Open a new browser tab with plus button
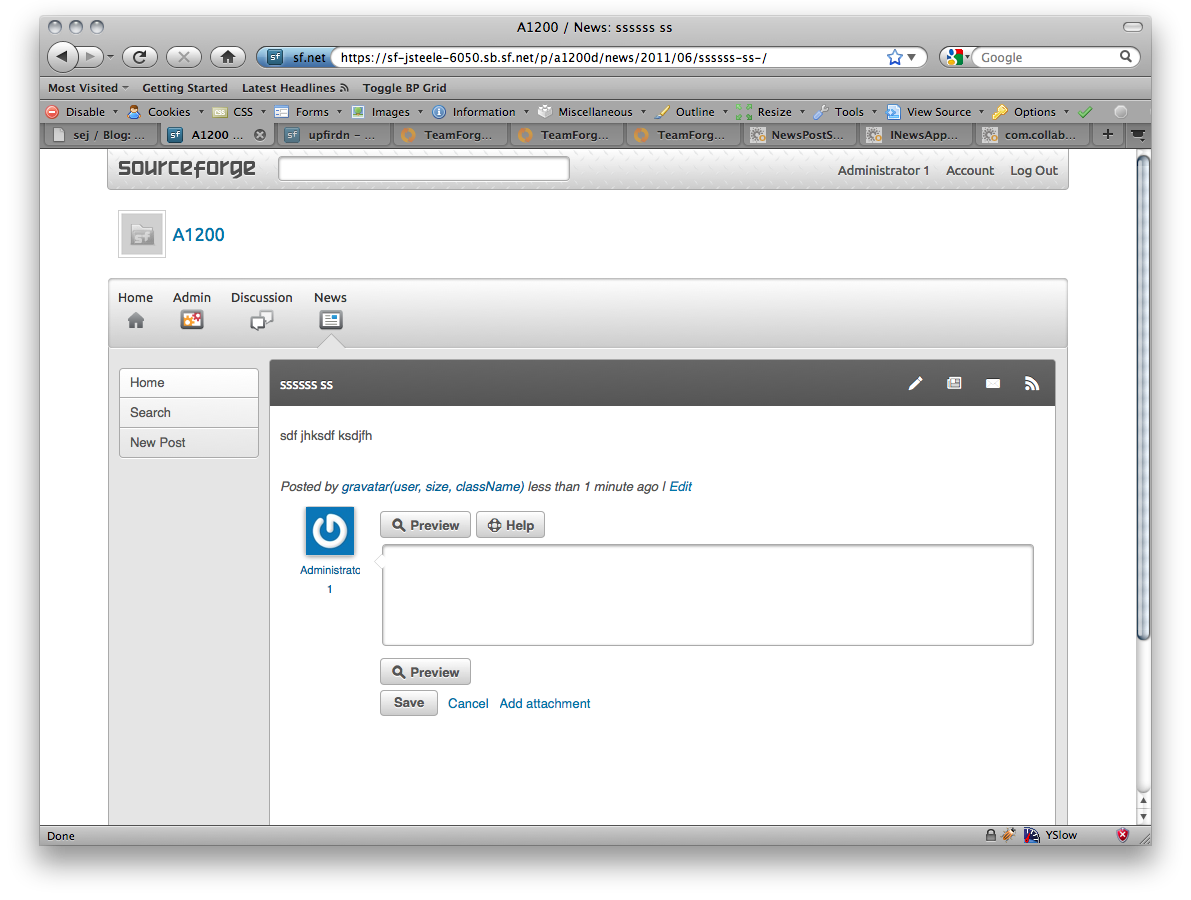The width and height of the screenshot is (1191, 900). pos(1107,134)
